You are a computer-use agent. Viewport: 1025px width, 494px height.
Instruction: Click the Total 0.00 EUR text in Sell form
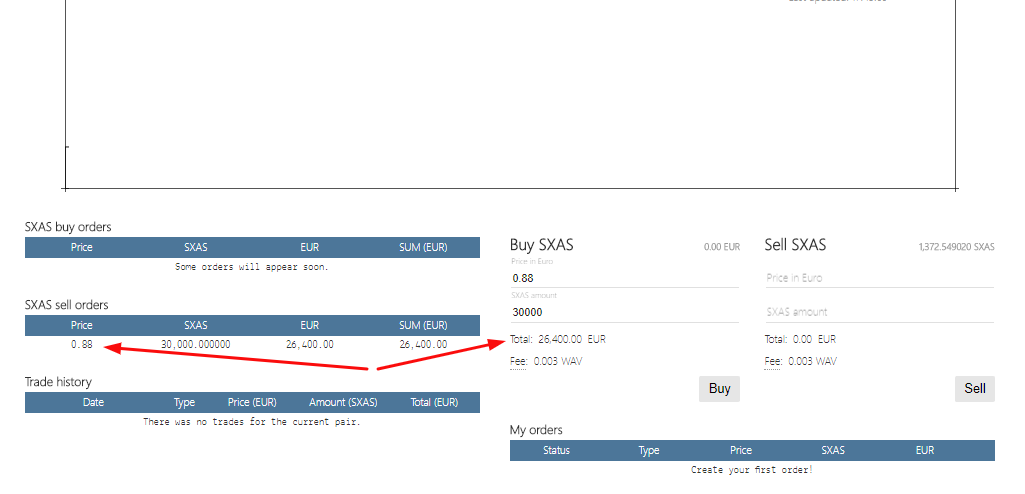click(800, 339)
